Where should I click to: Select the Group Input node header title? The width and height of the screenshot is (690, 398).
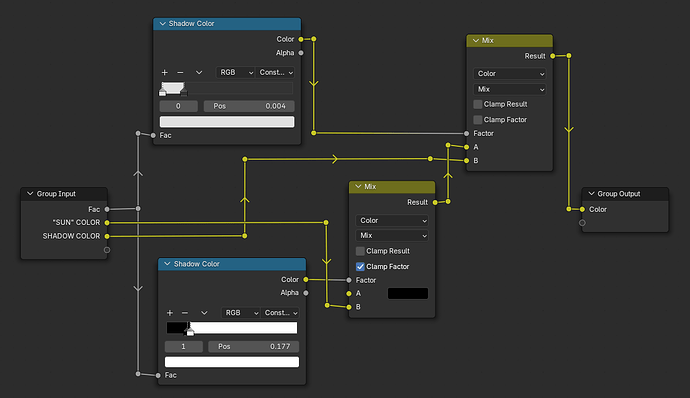point(56,194)
